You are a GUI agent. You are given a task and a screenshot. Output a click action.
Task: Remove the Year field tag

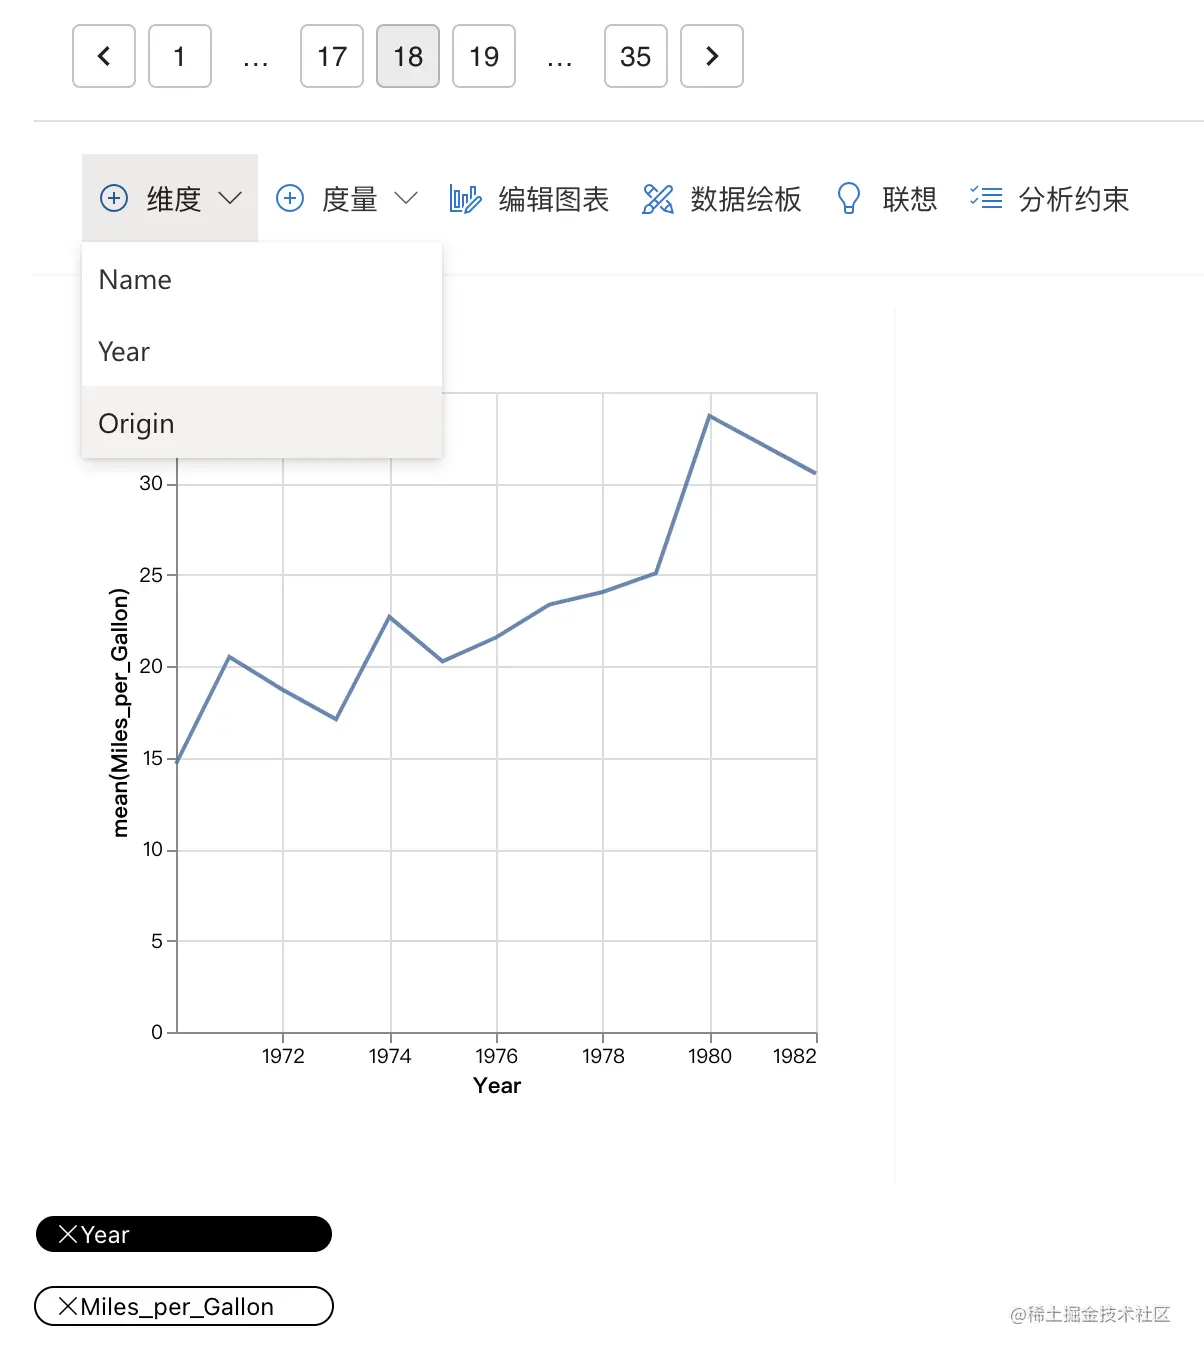point(68,1234)
